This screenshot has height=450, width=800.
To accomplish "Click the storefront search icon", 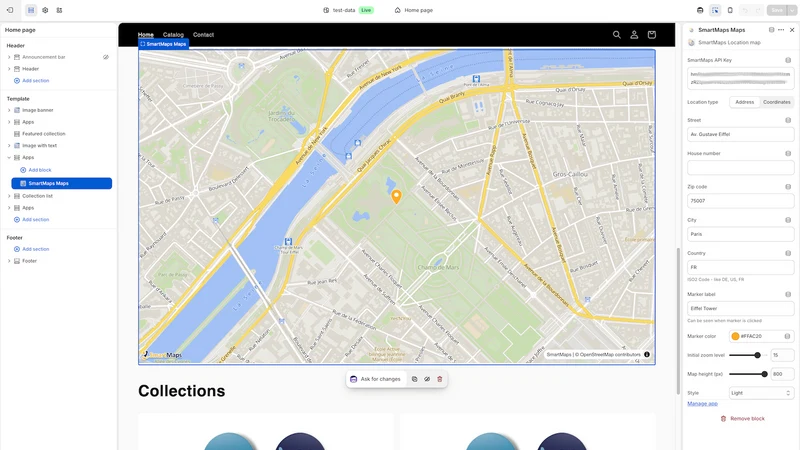I will click(x=617, y=35).
